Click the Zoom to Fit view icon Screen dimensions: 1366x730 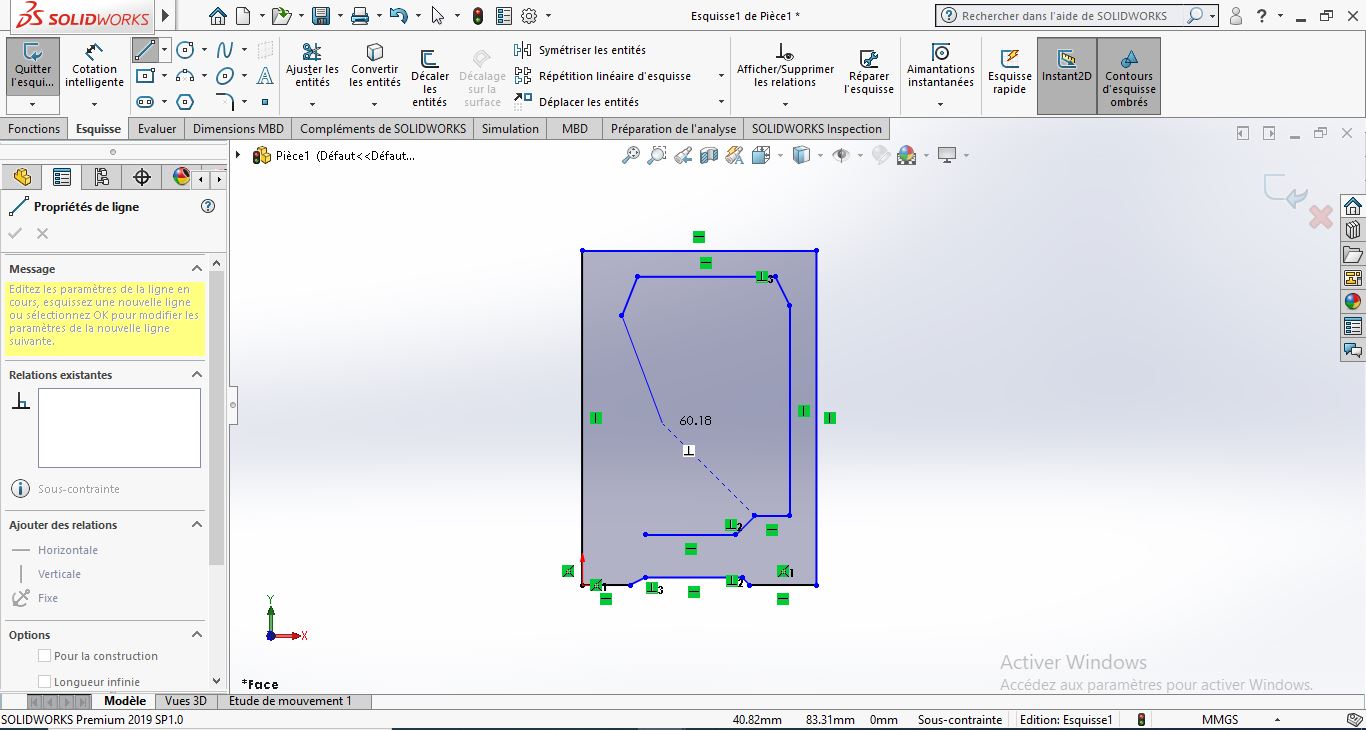coord(630,155)
